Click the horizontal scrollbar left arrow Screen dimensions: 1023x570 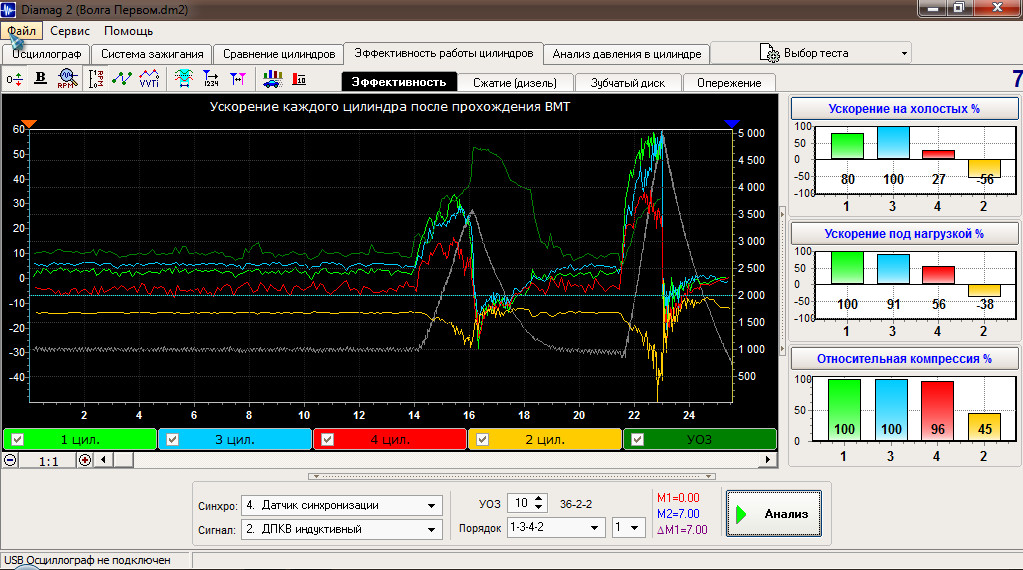coord(103,460)
